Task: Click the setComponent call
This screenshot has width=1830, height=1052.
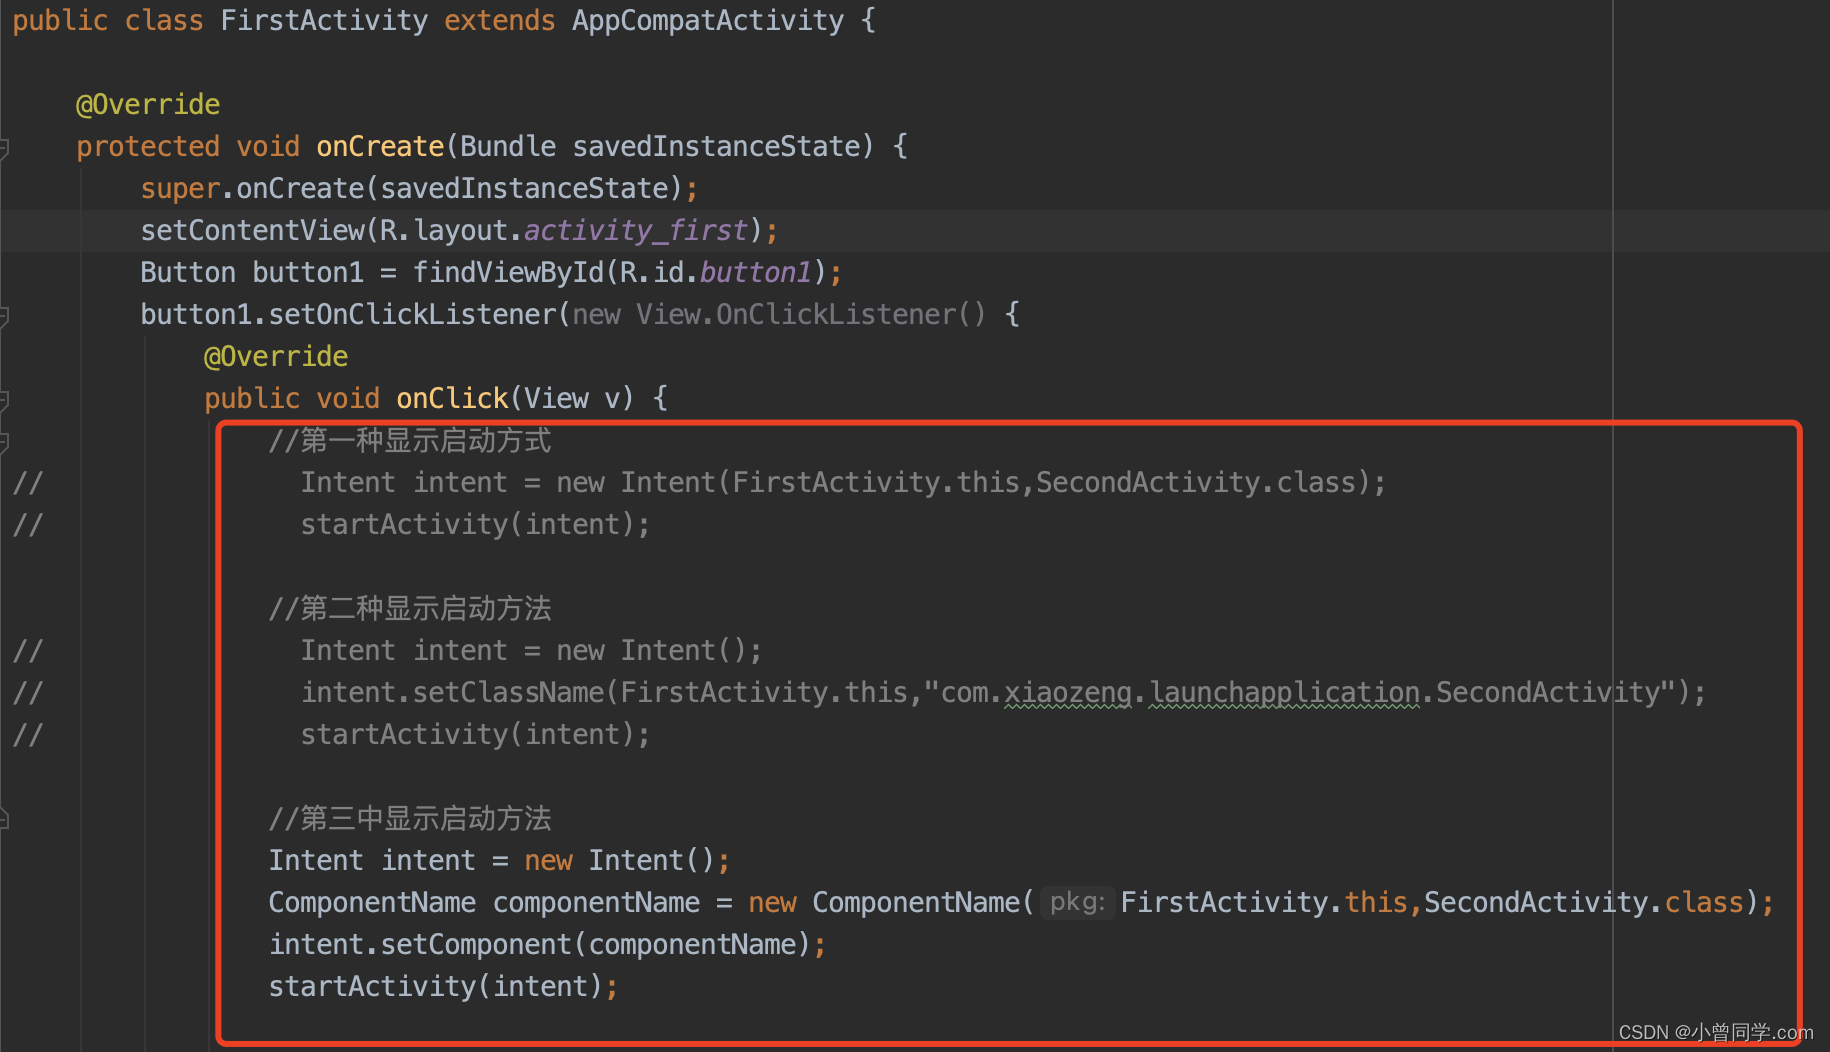Action: click(476, 944)
